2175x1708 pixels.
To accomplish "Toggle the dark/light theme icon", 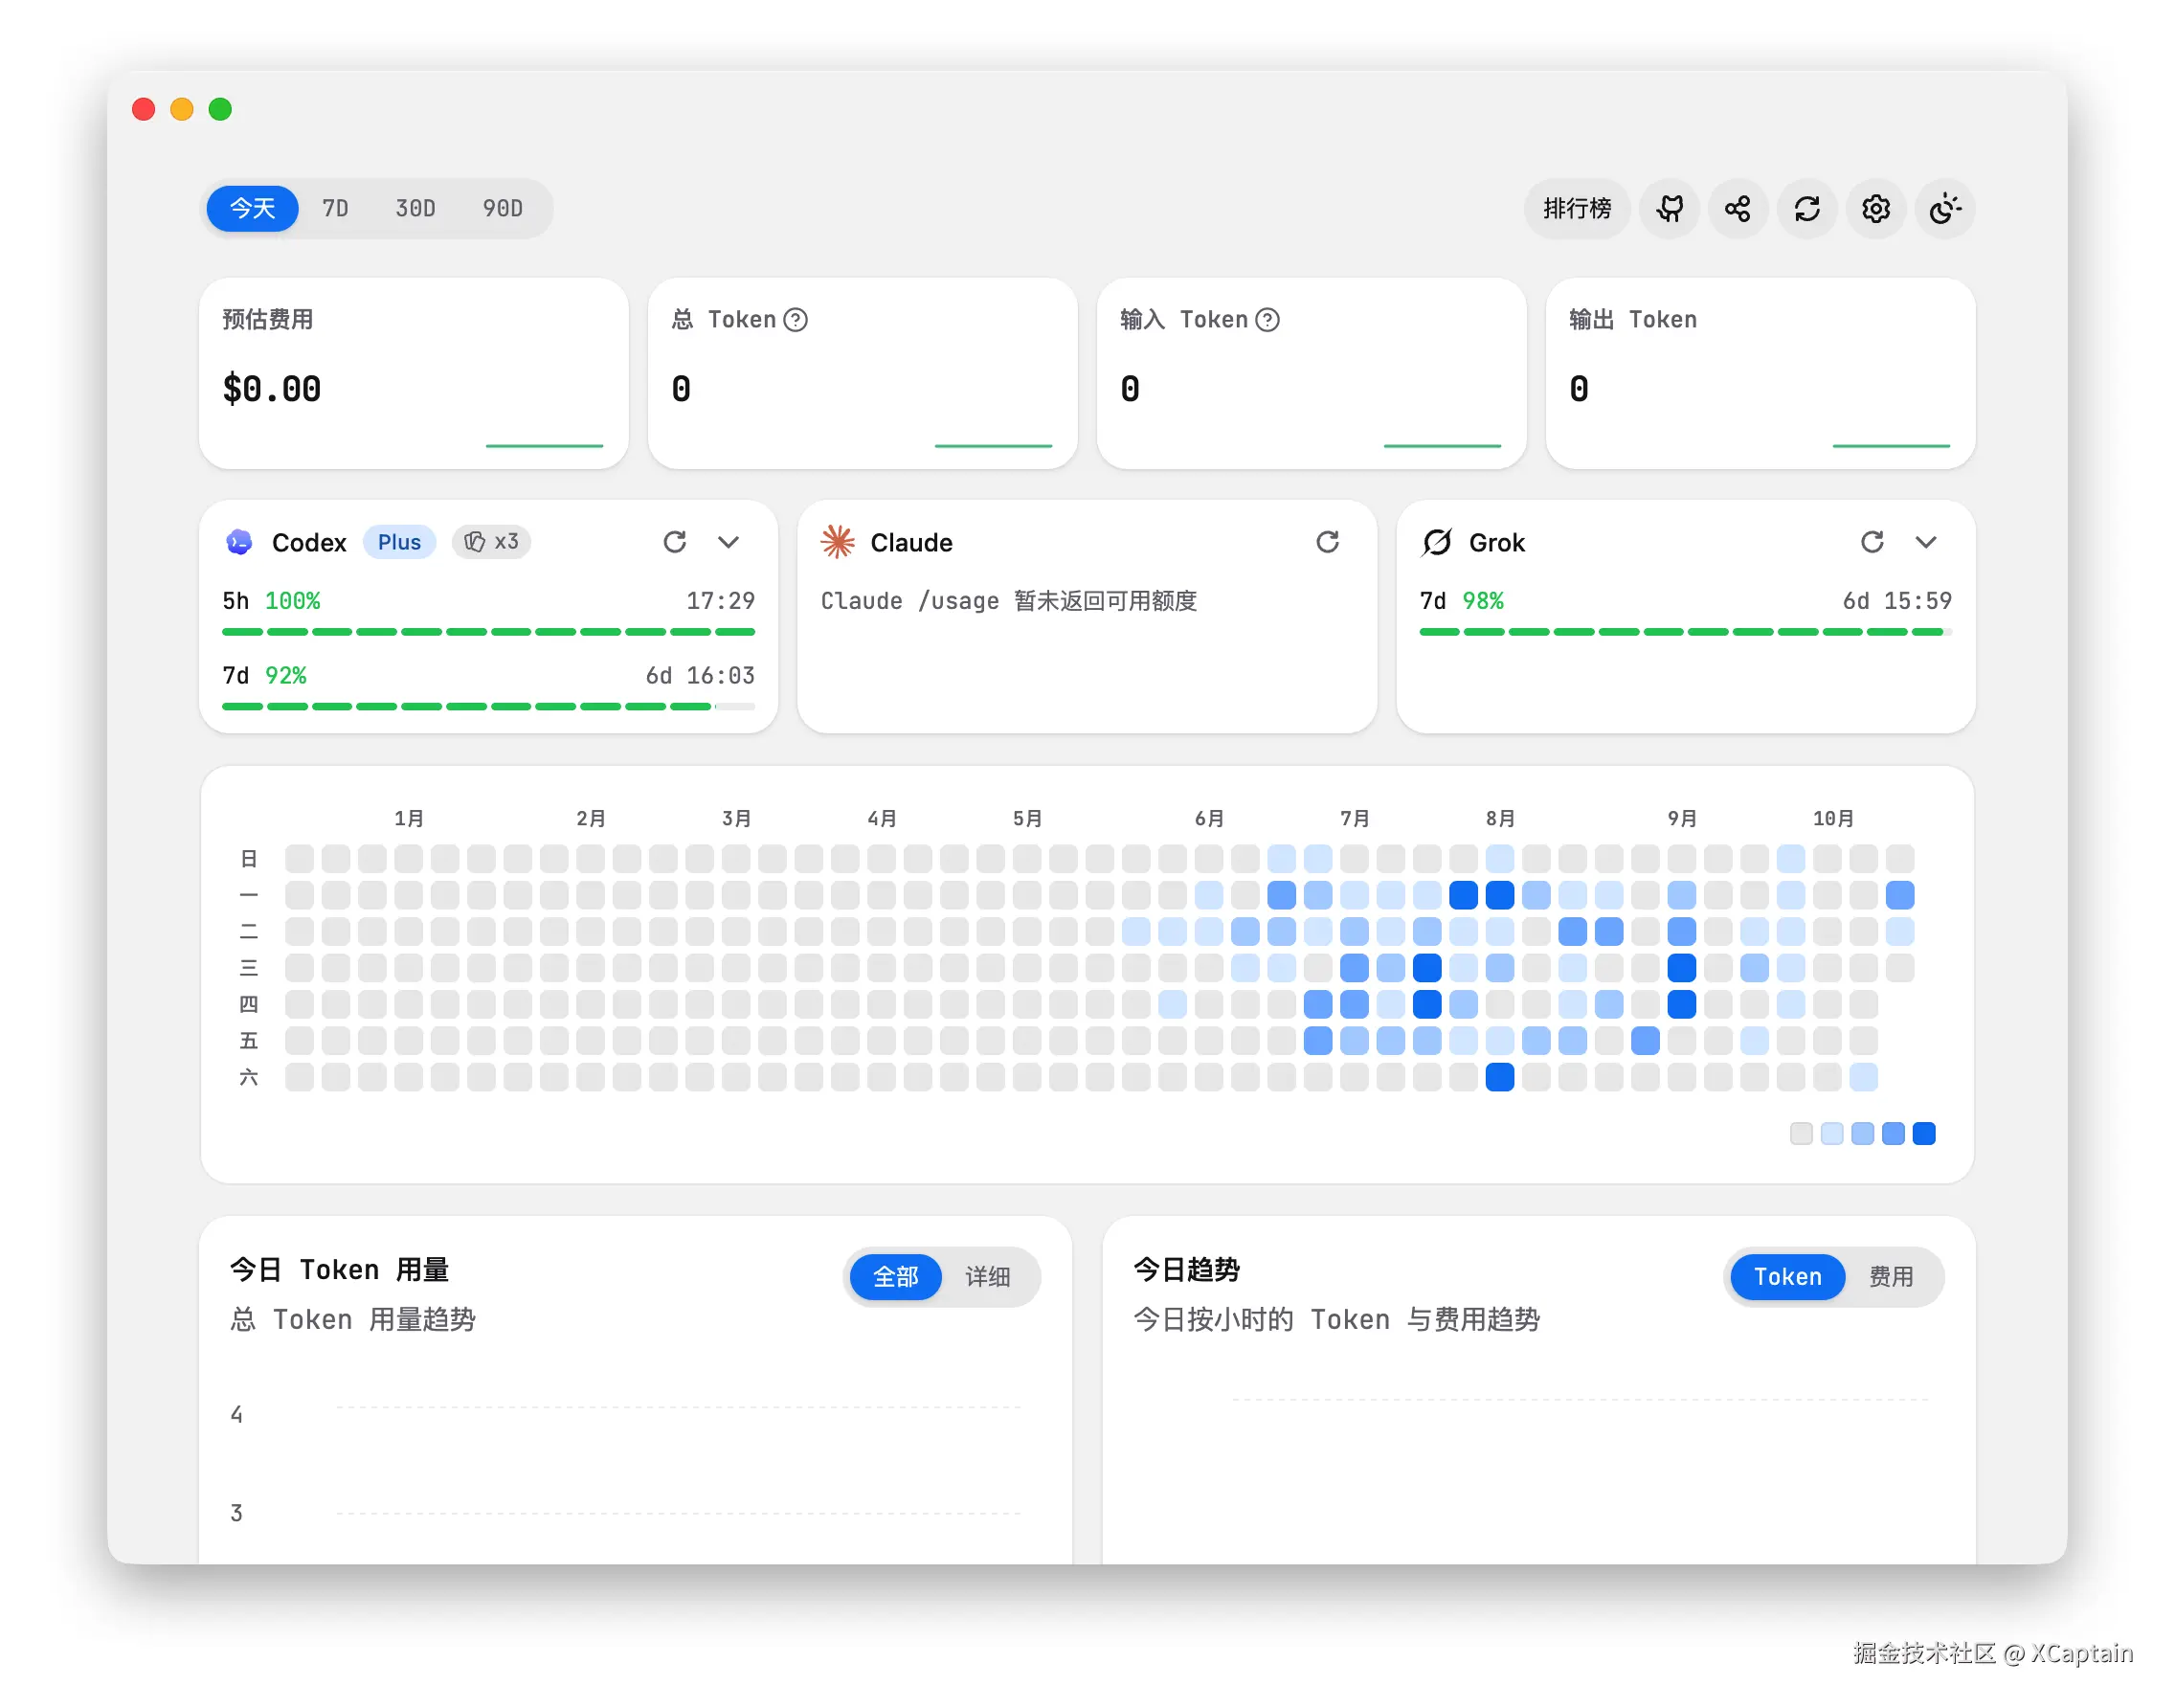I will coord(1944,208).
